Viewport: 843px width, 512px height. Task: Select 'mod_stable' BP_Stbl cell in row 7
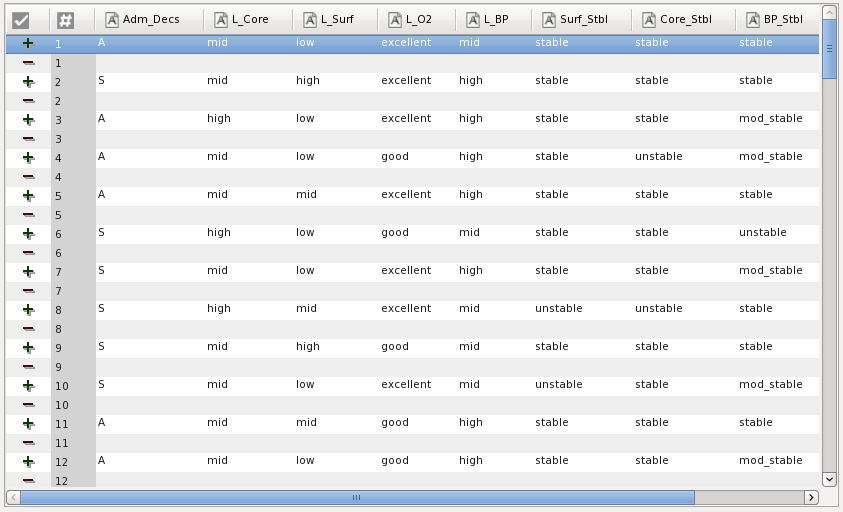[x=770, y=271]
